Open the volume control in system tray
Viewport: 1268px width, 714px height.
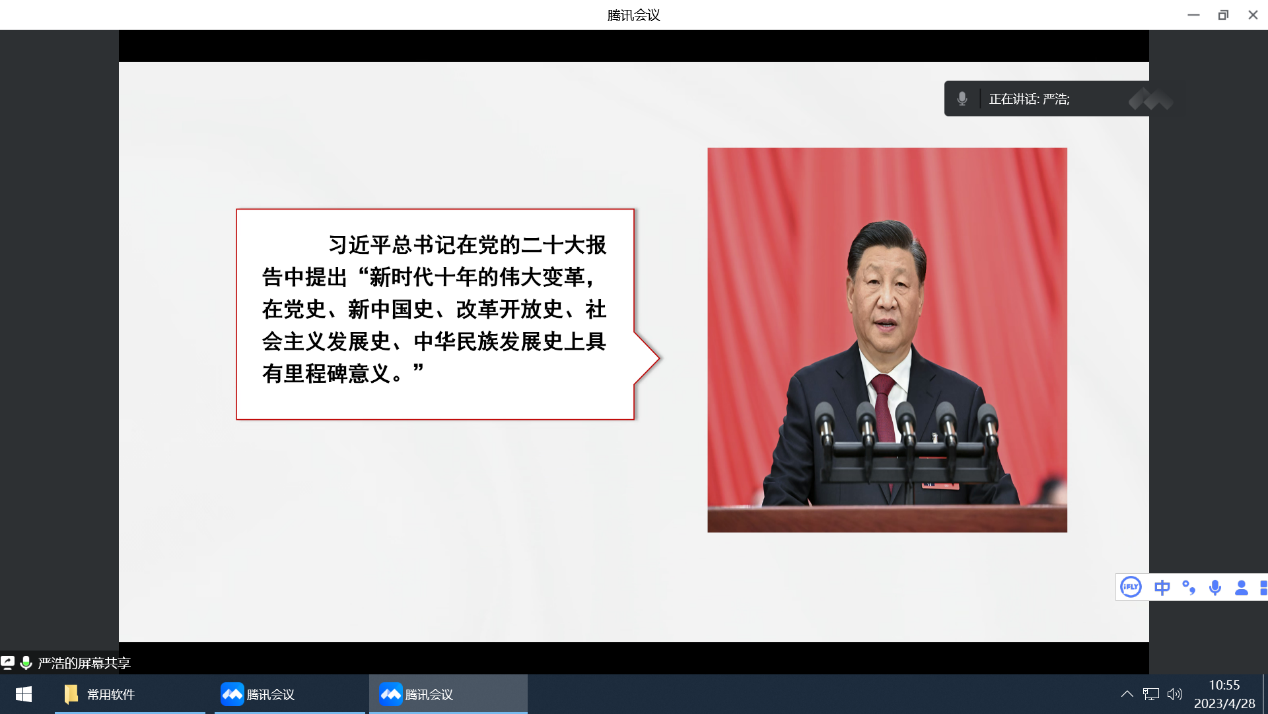click(1175, 694)
